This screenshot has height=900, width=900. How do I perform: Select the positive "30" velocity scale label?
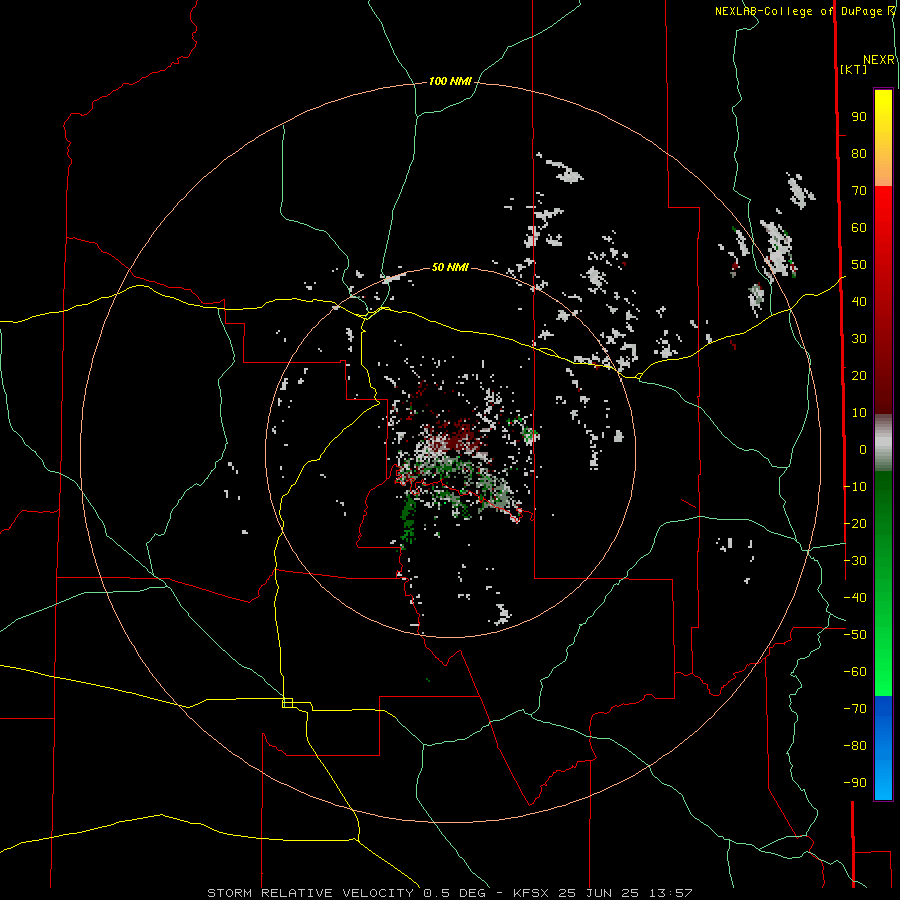859,339
